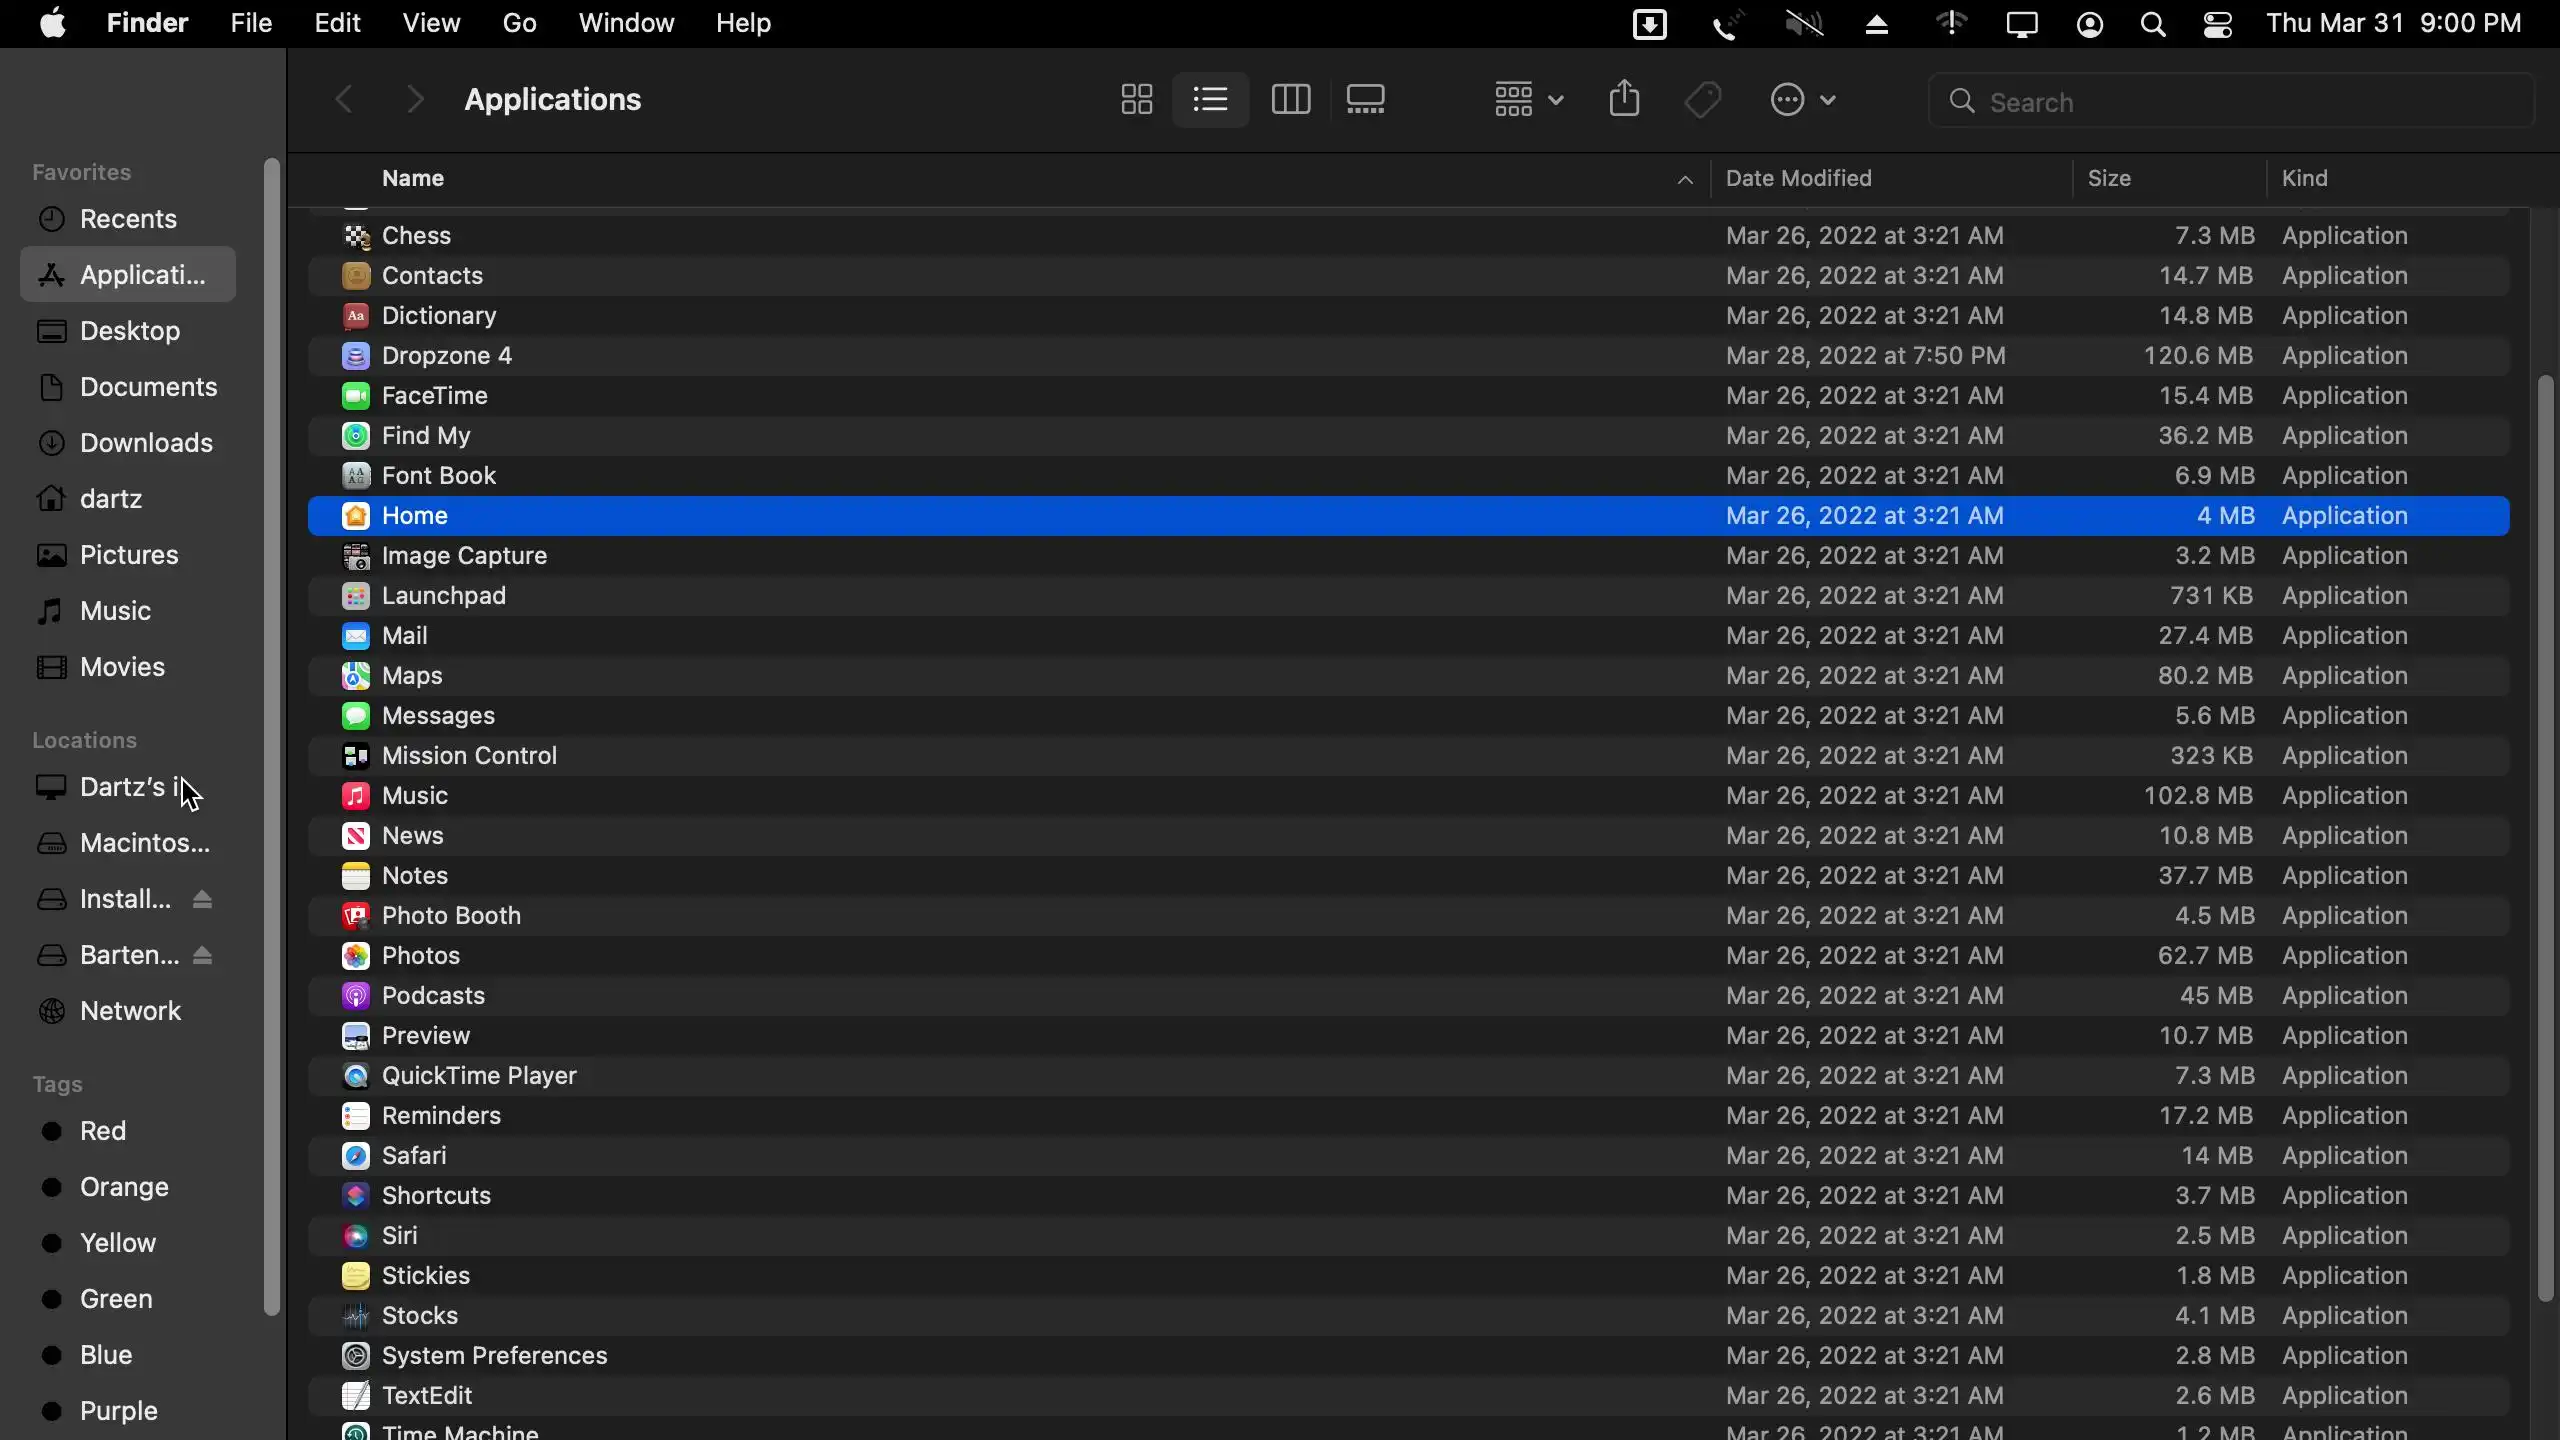The height and width of the screenshot is (1440, 2560).
Task: Open Downloads folder in sidebar
Action: pos(145,443)
